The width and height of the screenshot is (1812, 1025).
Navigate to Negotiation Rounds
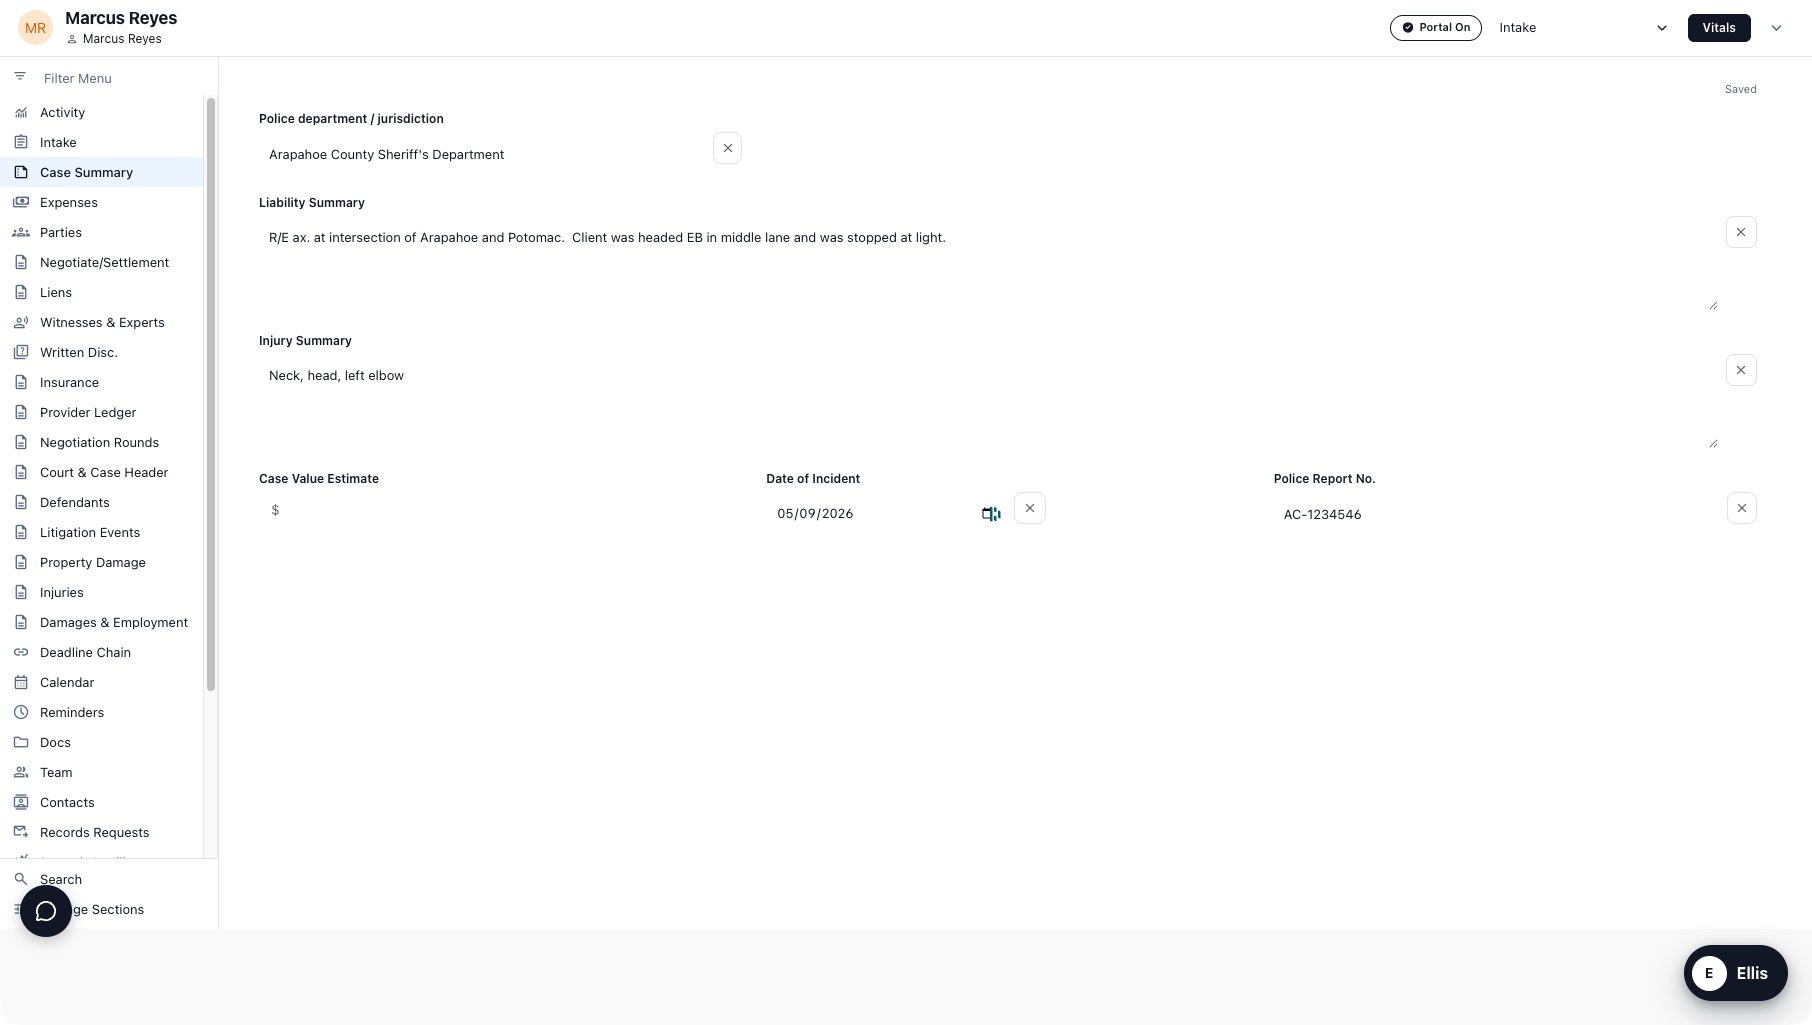pos(102,443)
